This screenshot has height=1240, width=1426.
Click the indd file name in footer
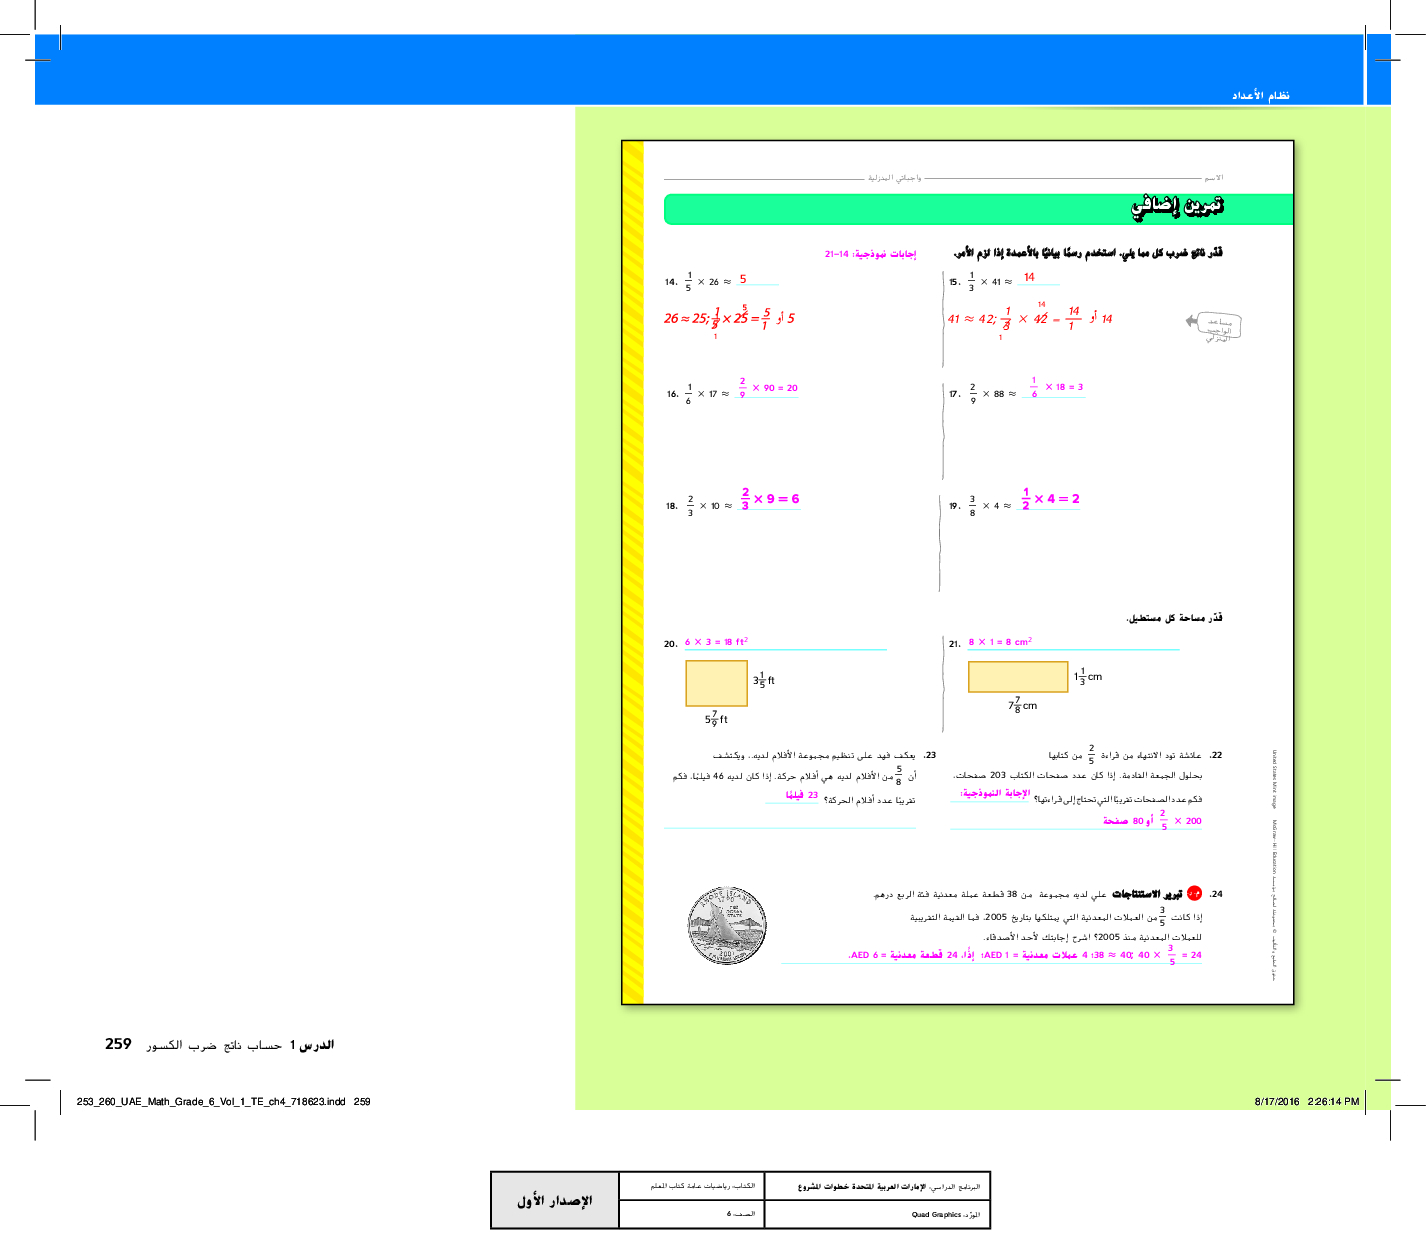point(211,1102)
